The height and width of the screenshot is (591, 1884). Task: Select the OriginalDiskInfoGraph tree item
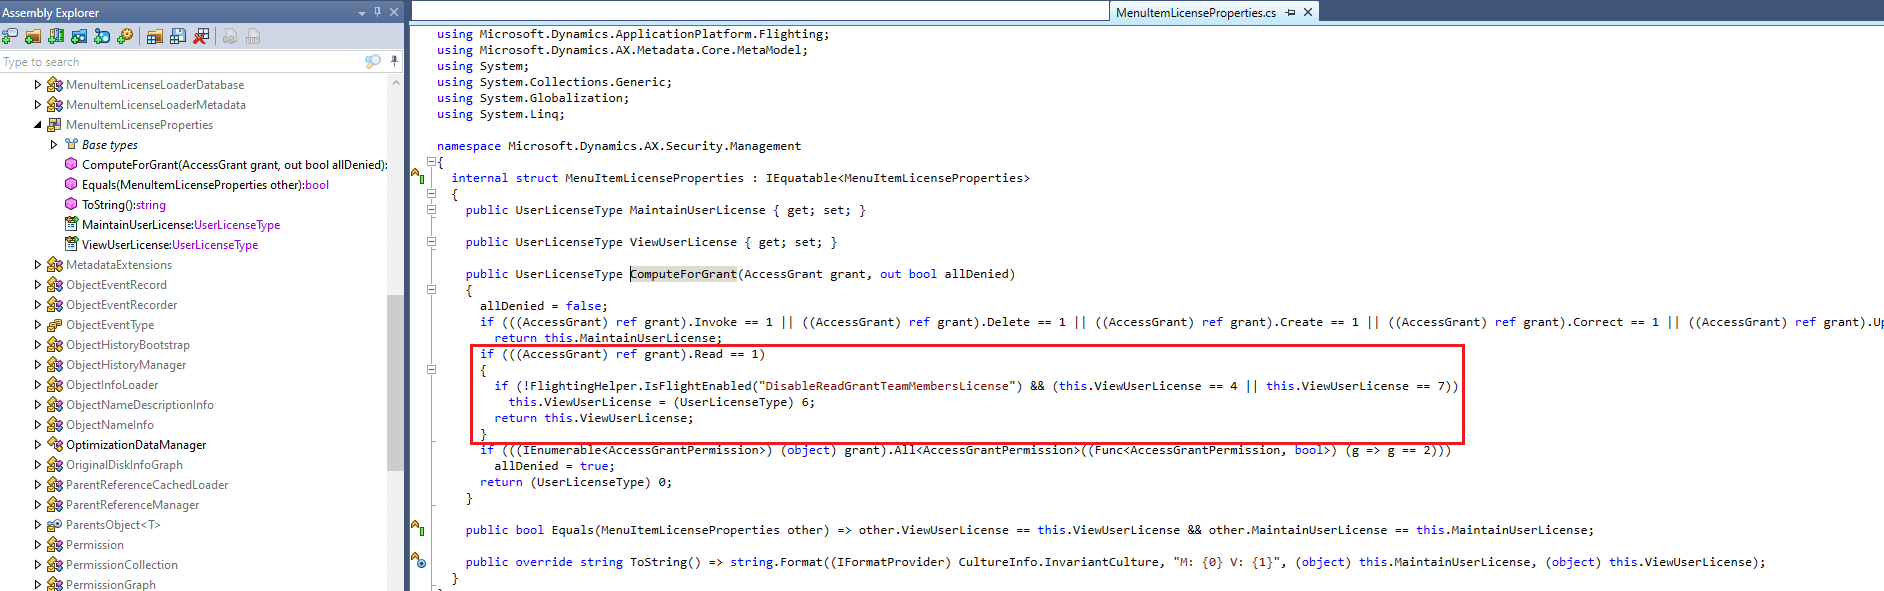tap(124, 465)
